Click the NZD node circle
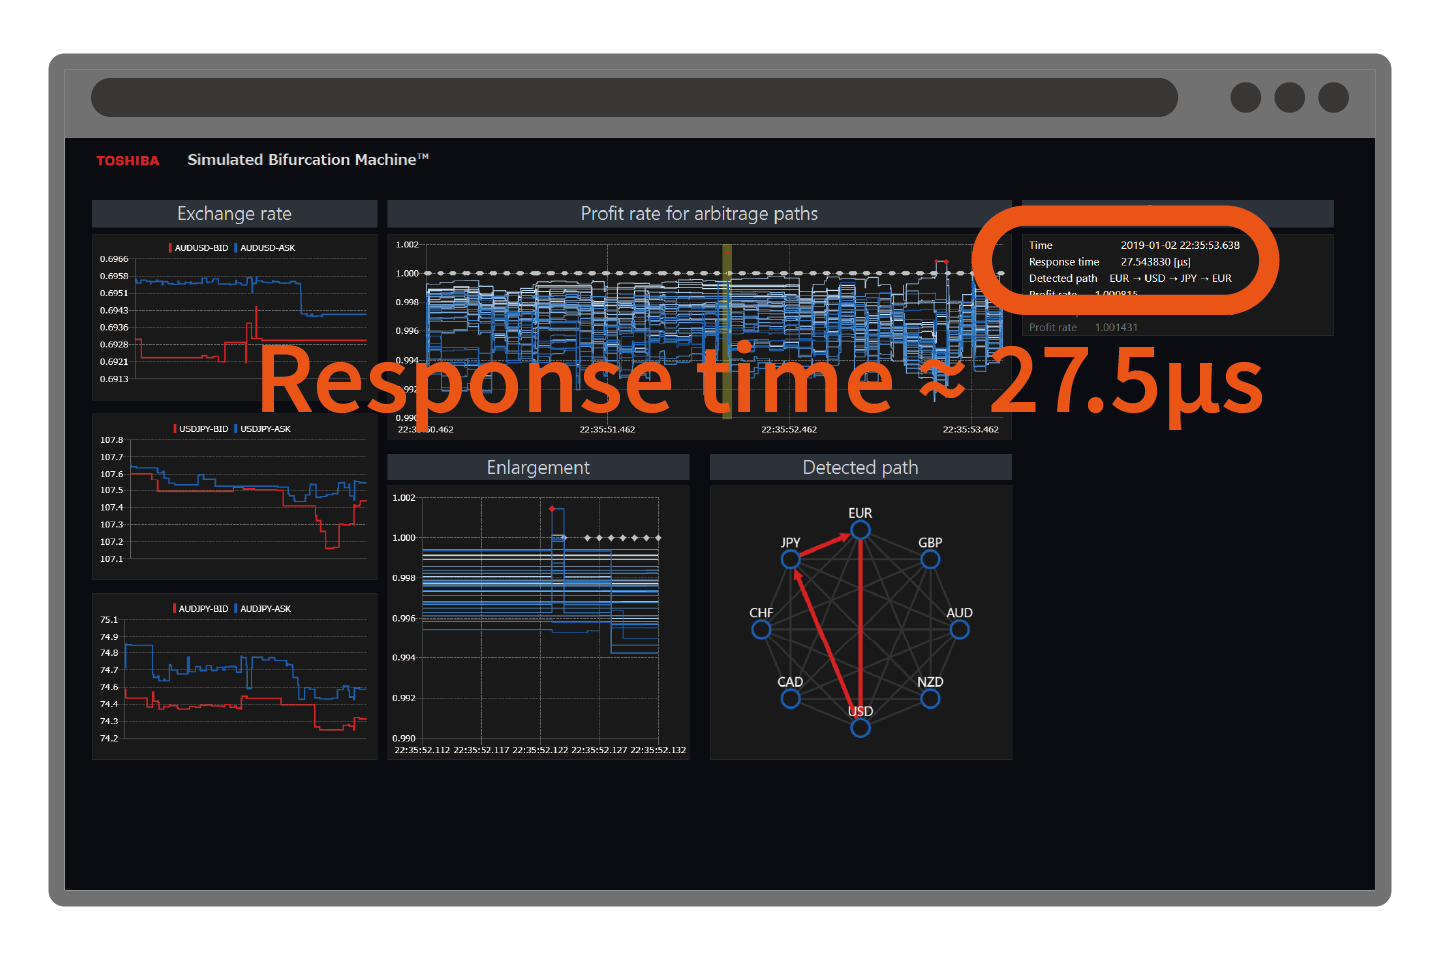The image size is (1440, 960). tap(930, 698)
